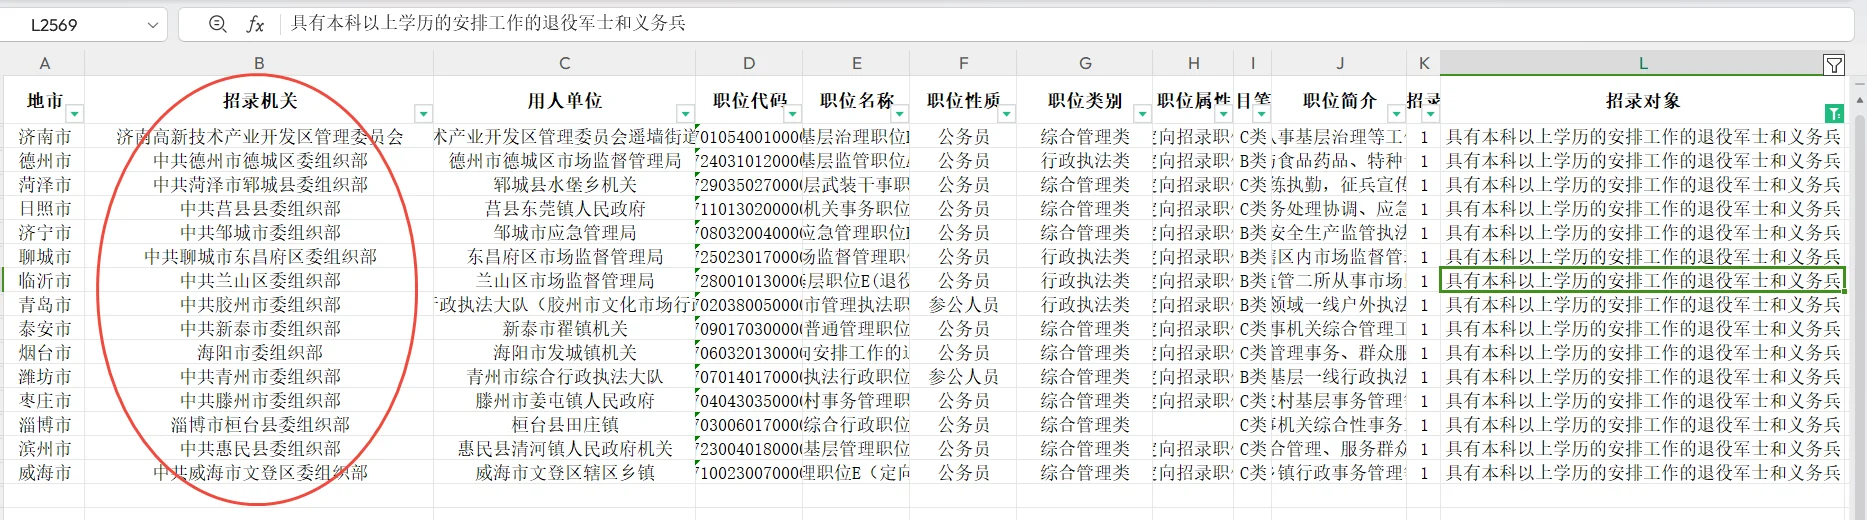This screenshot has width=1867, height=520.
Task: Open the 地市 filter dropdown
Action: click(74, 114)
